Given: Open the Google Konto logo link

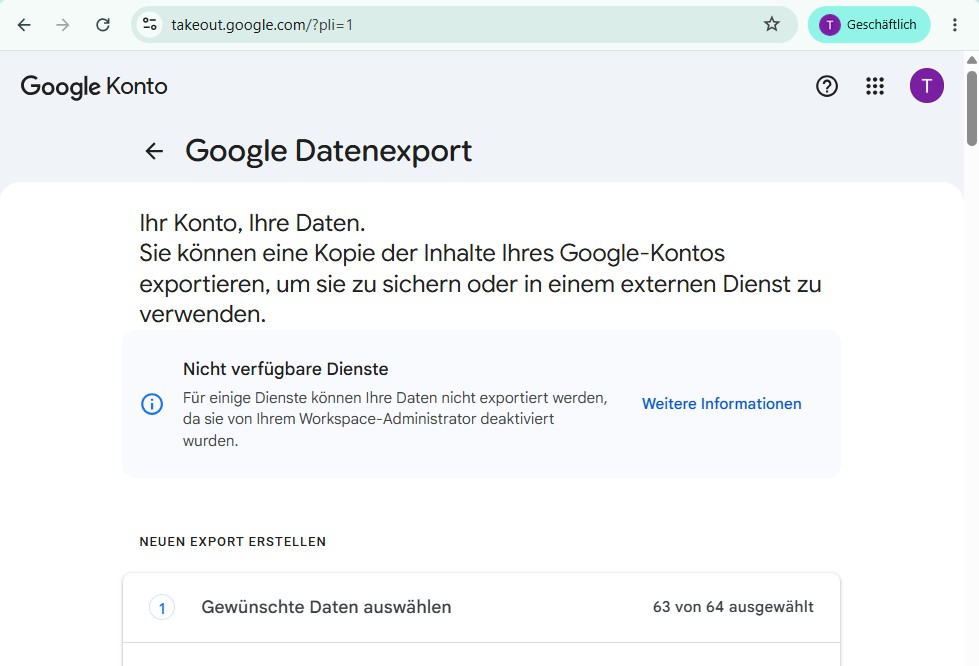Looking at the screenshot, I should tap(94, 86).
